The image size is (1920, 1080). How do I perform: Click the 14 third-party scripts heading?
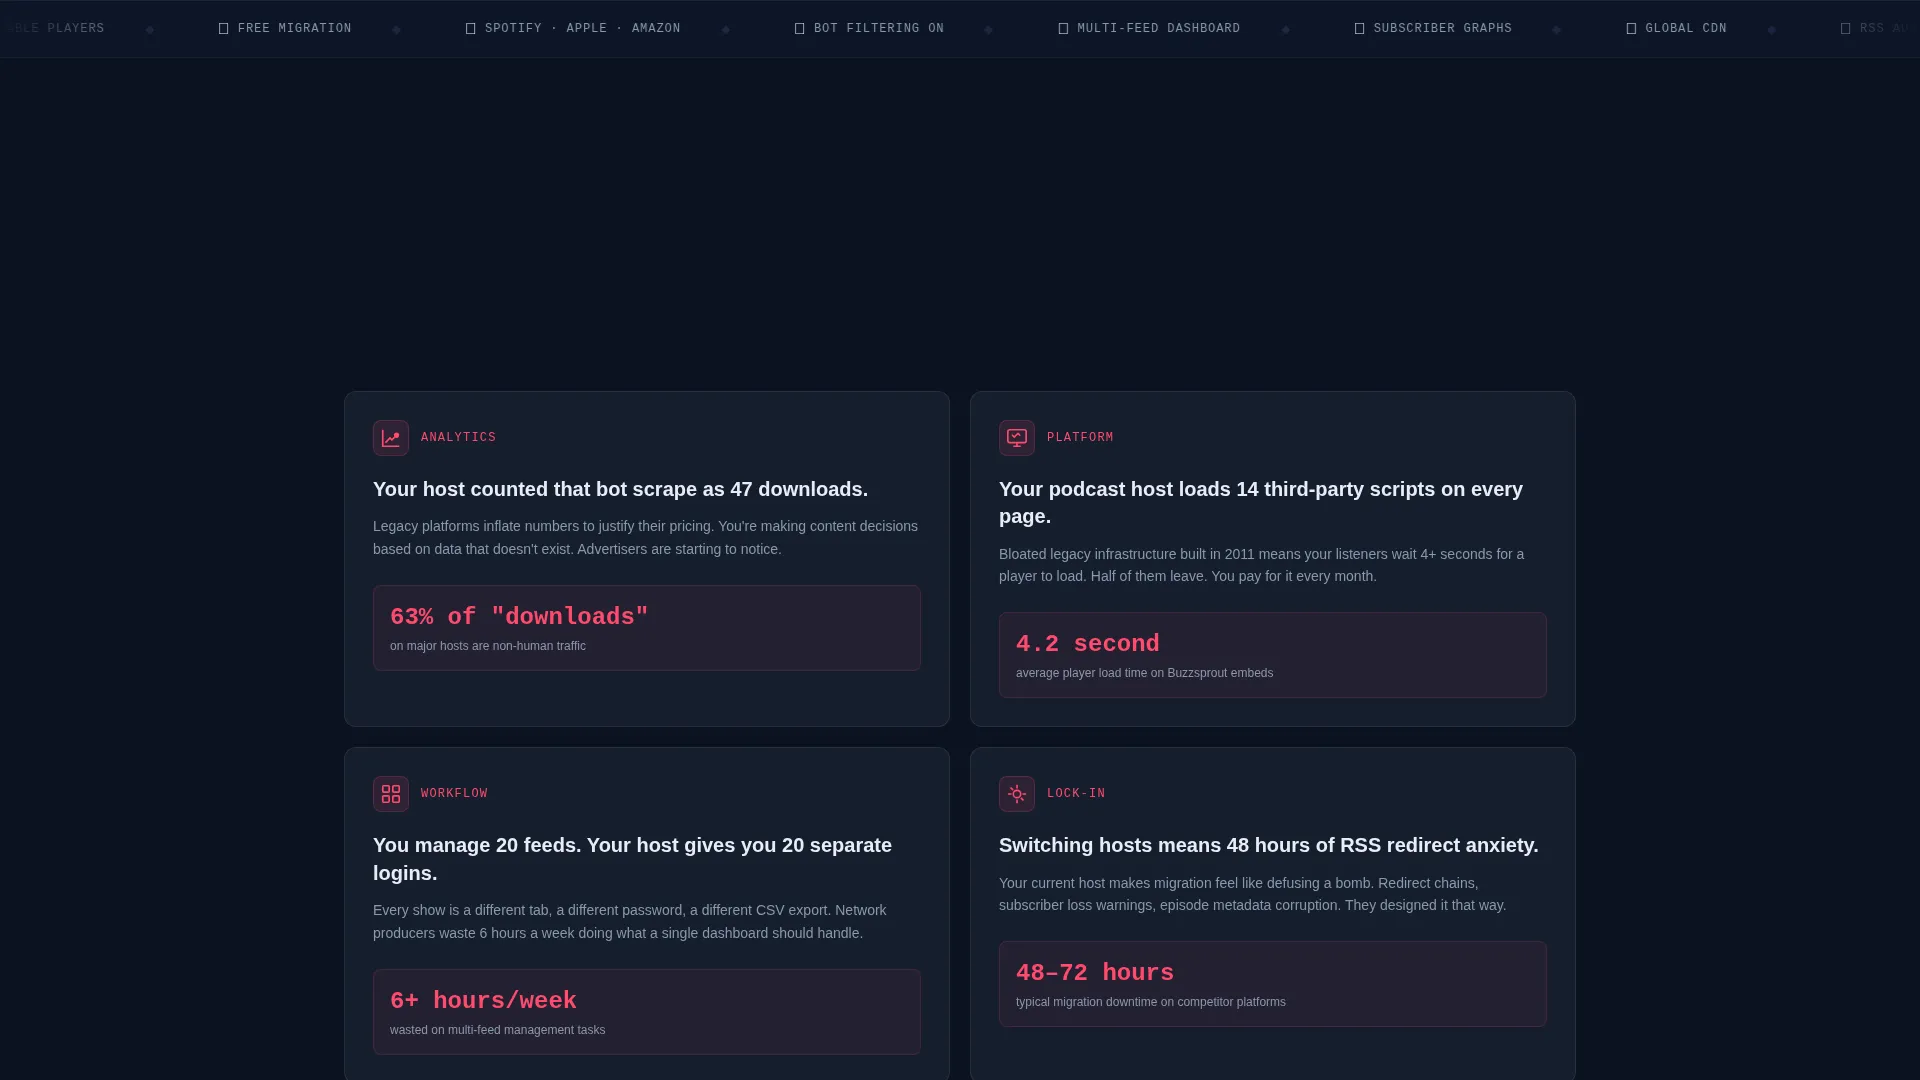pos(1261,503)
